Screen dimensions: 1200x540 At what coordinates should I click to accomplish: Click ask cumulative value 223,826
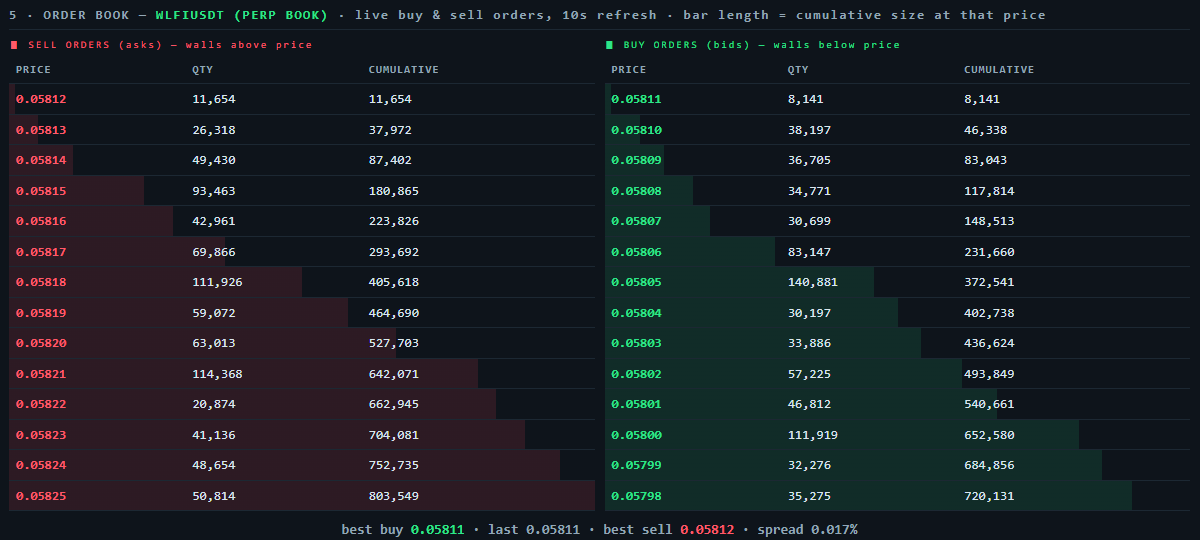pos(394,221)
